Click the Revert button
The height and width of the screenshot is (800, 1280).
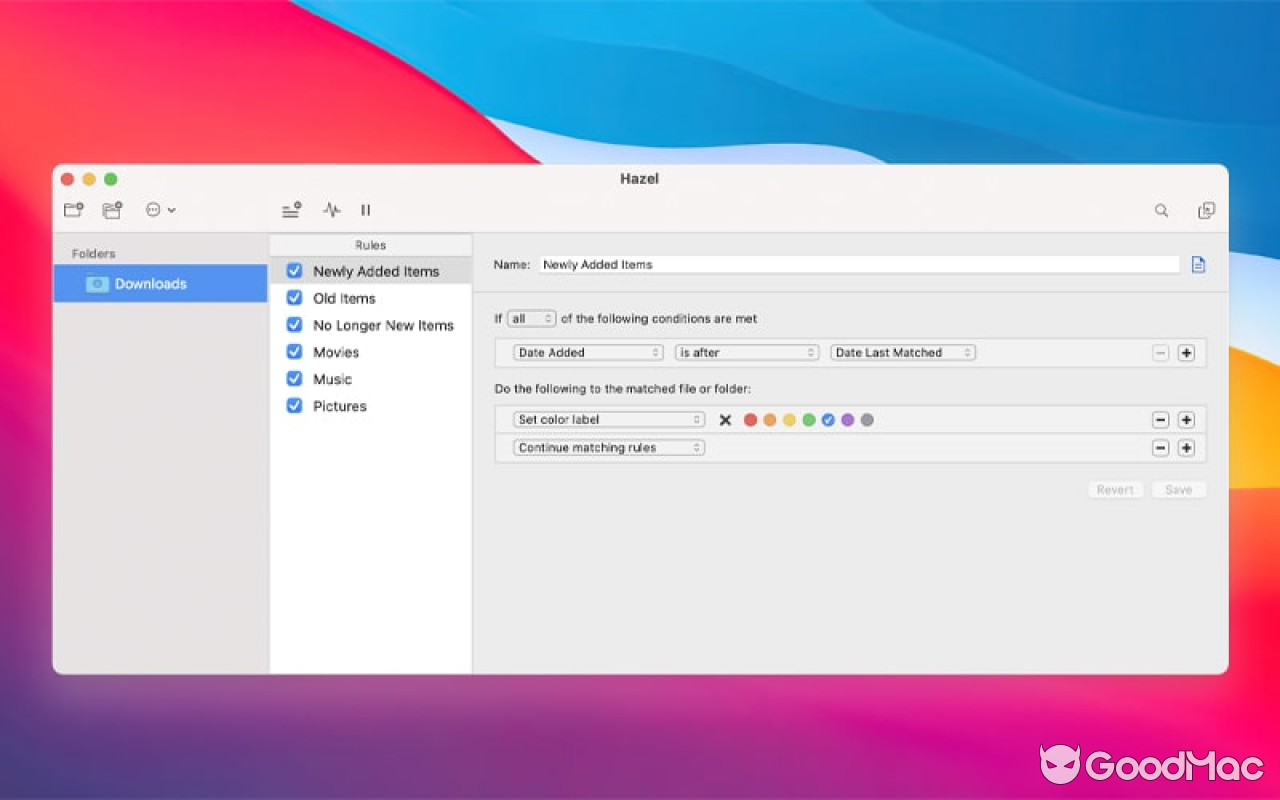(1115, 489)
